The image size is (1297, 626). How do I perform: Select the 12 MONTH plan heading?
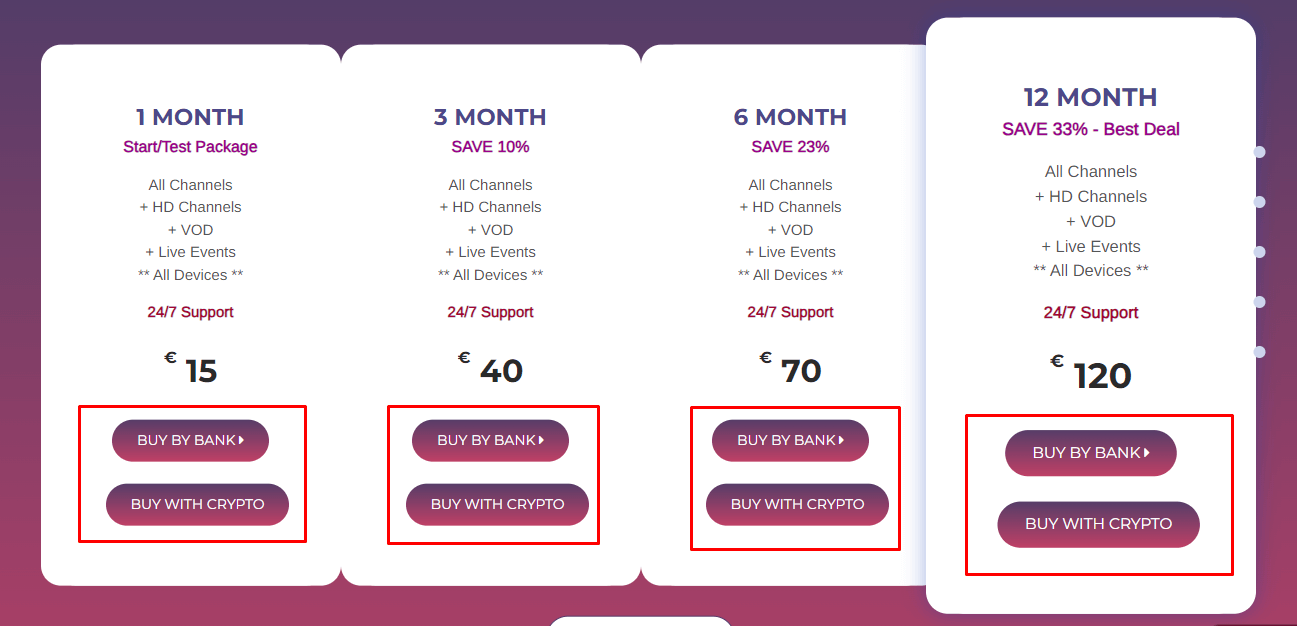1090,98
